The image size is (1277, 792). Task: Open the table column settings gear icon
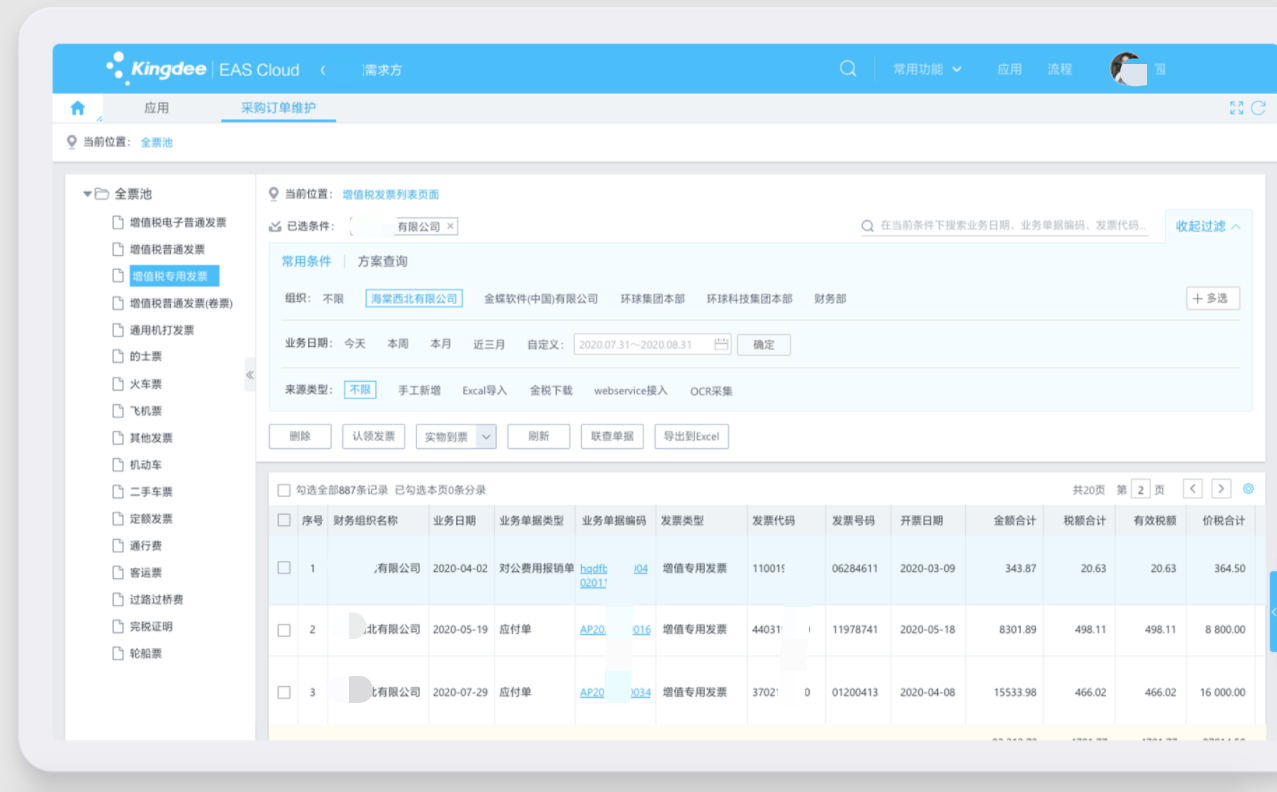pyautogui.click(x=1248, y=488)
